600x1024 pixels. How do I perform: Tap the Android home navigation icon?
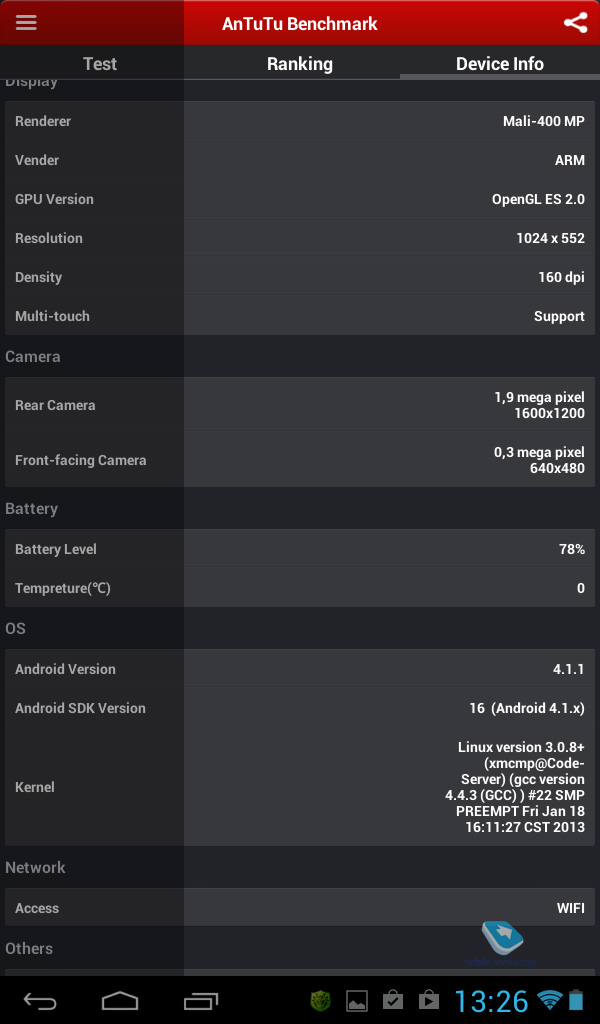pos(120,1000)
